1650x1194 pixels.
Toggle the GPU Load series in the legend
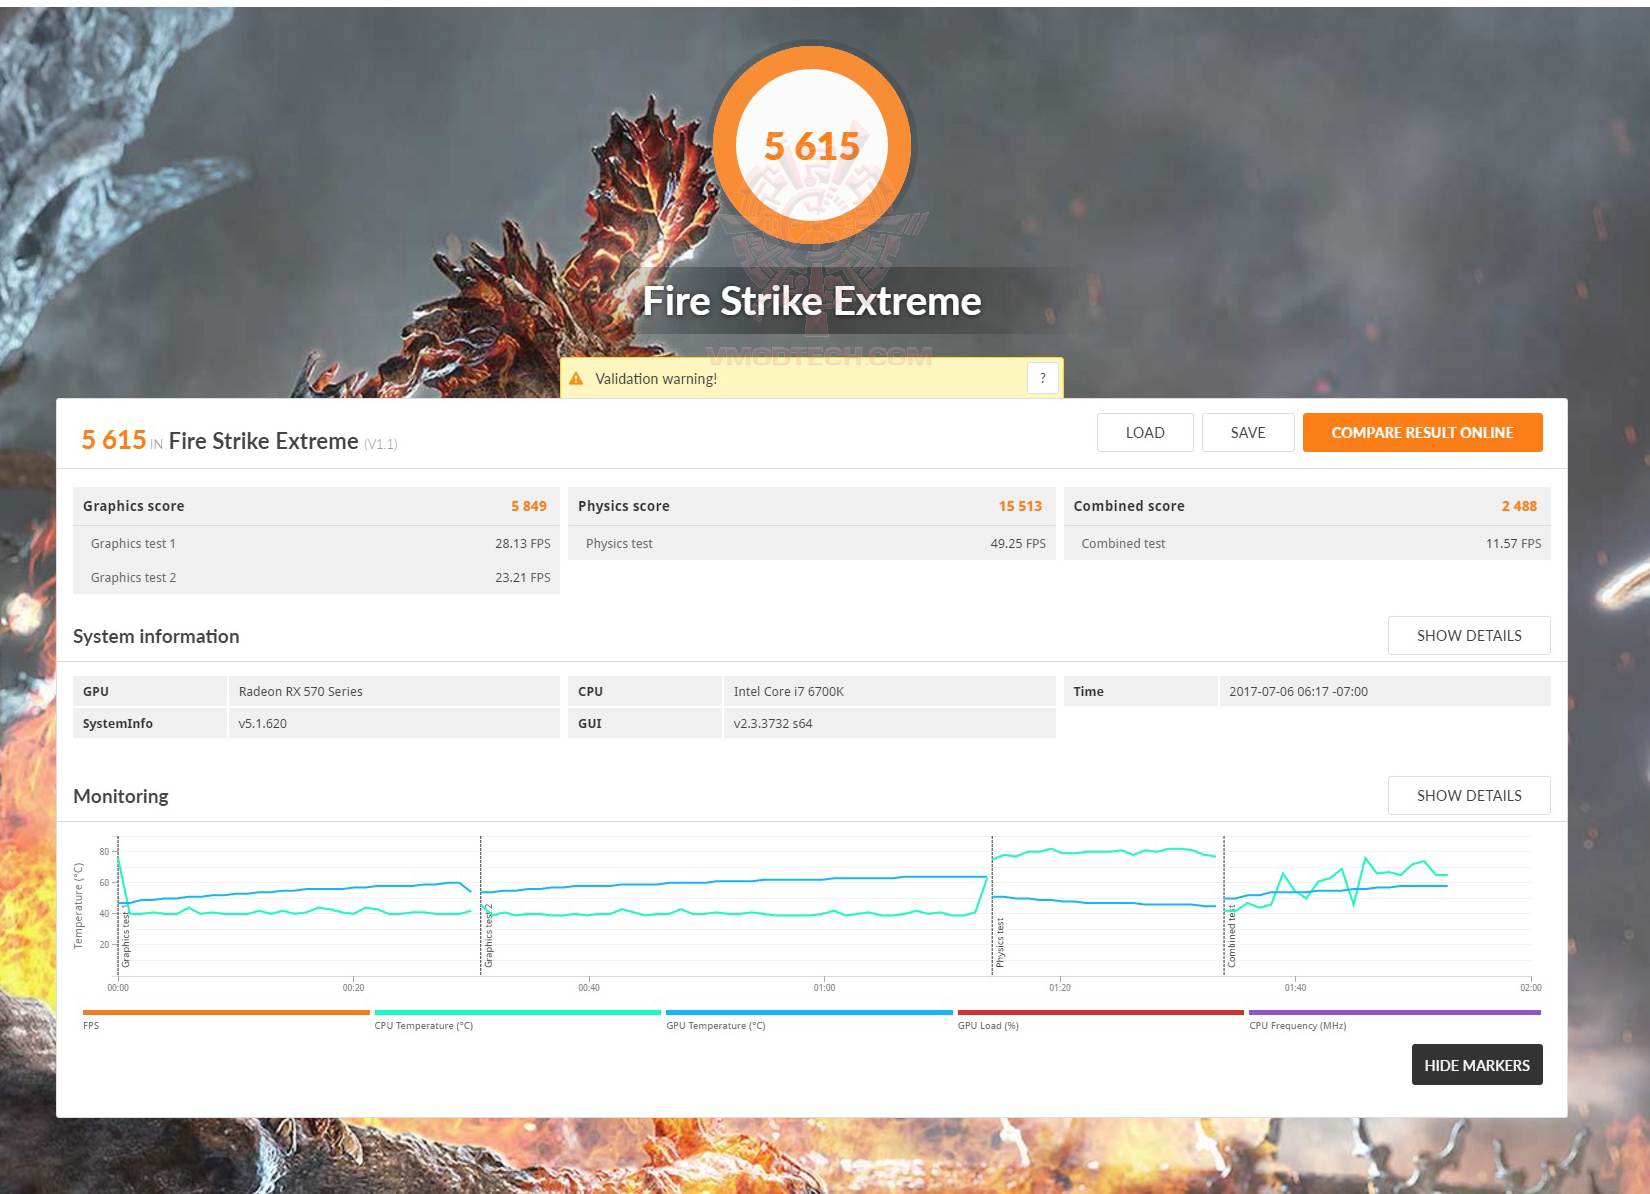pyautogui.click(x=988, y=1025)
